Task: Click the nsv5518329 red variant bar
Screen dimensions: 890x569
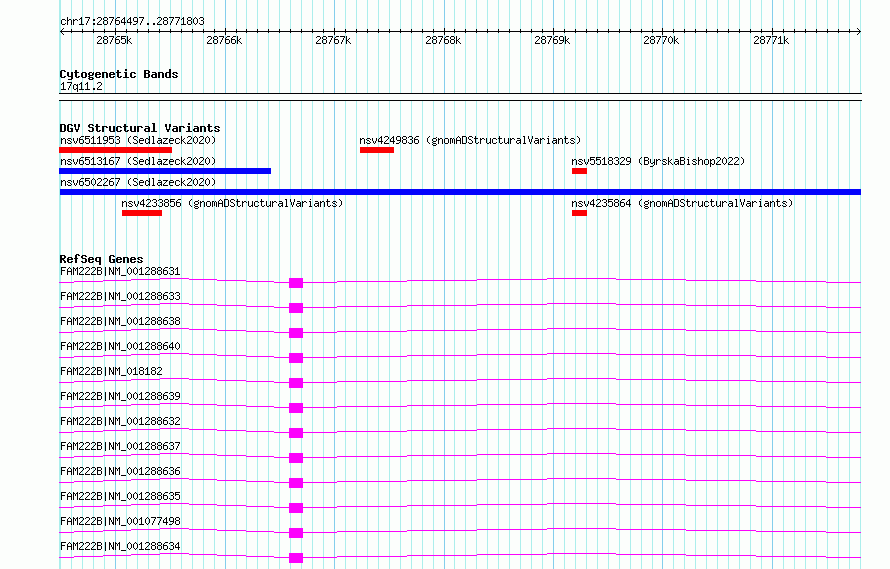Action: [580, 171]
